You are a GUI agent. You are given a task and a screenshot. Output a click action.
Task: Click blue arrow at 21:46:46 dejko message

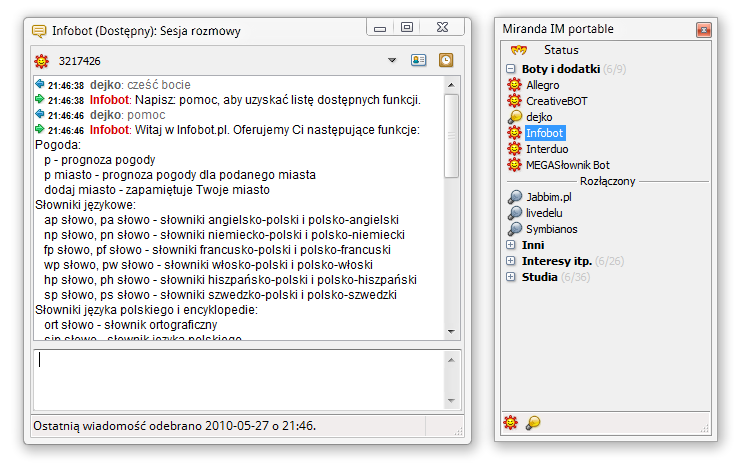pyautogui.click(x=40, y=114)
